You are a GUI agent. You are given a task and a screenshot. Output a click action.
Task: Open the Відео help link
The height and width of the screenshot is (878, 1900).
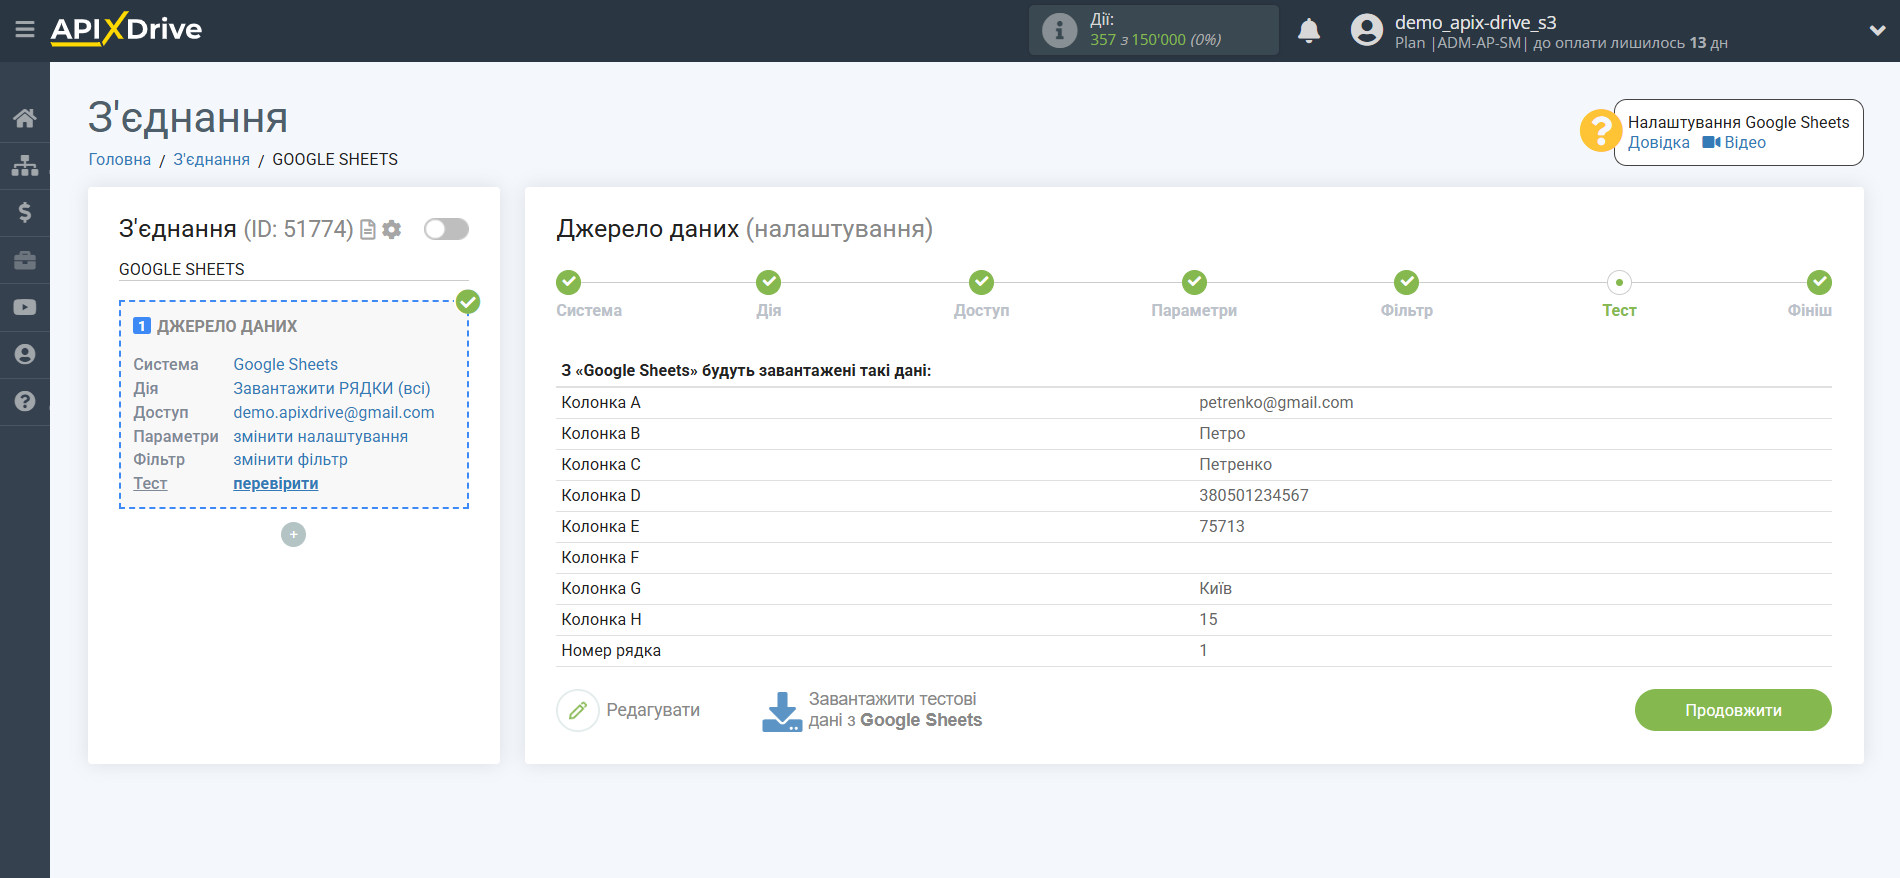[1734, 142]
